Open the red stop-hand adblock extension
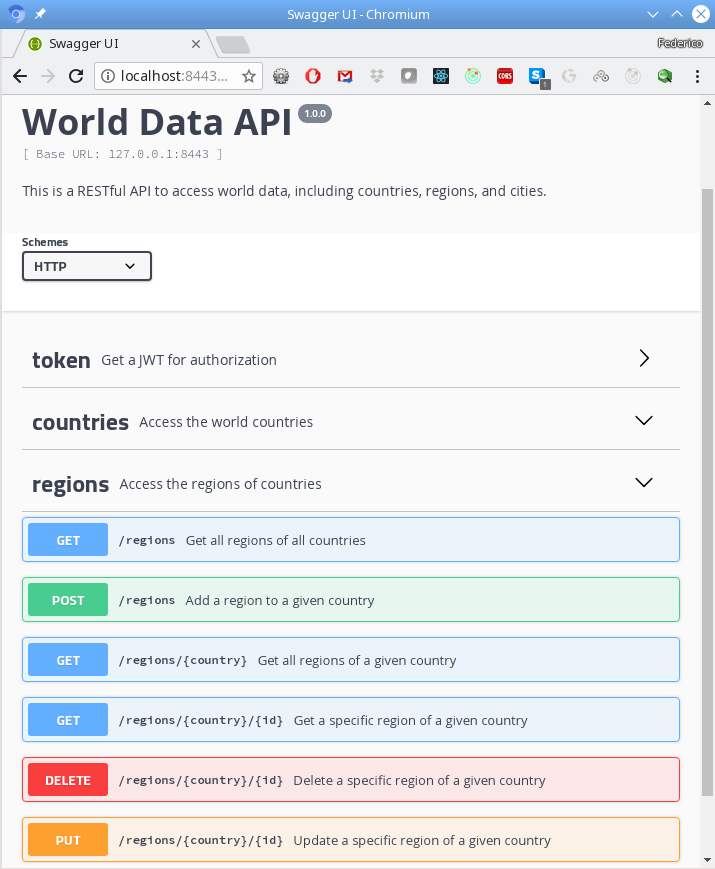715x869 pixels. point(313,76)
